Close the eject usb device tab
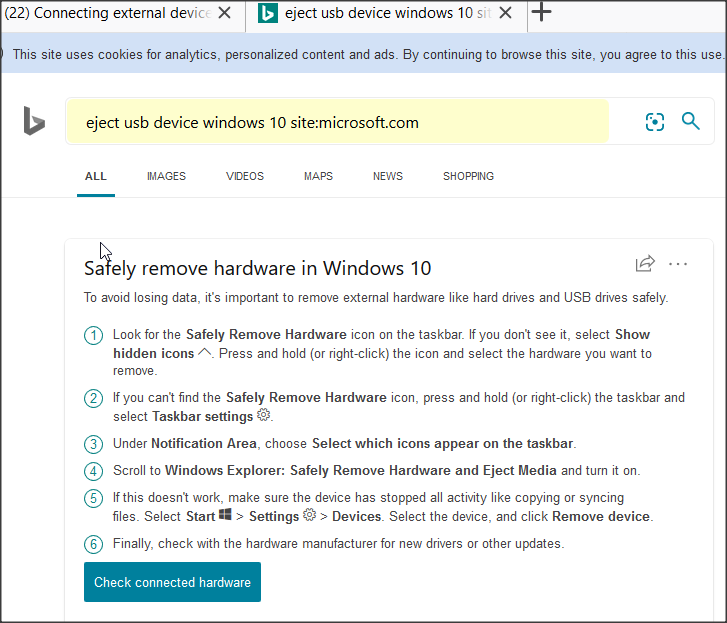The width and height of the screenshot is (727, 623). point(505,13)
